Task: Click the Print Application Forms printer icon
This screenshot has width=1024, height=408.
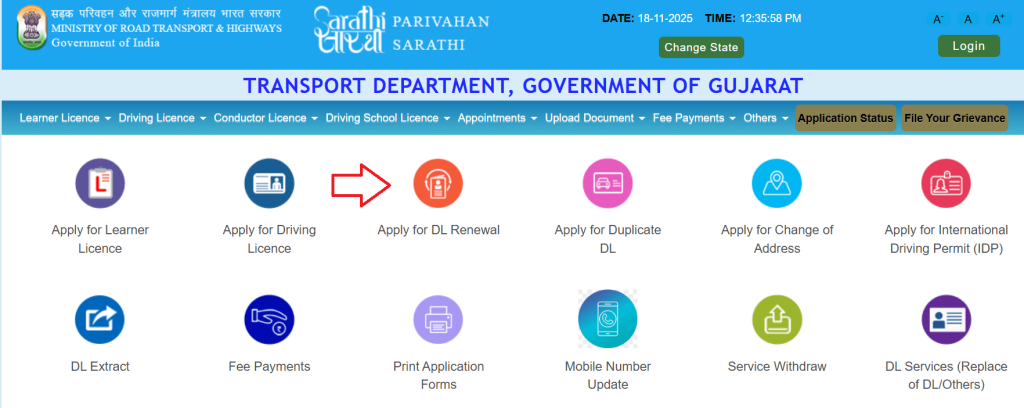Action: click(x=438, y=320)
